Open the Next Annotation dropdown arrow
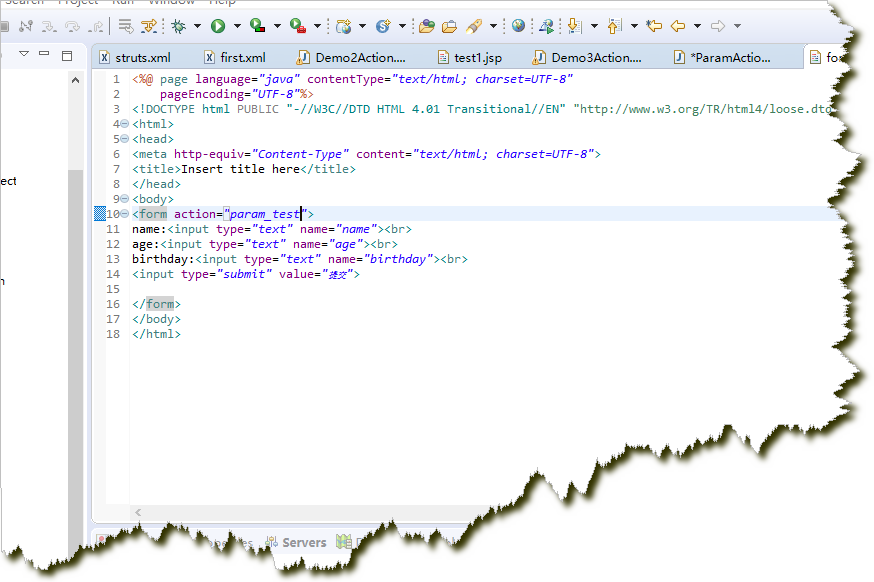The height and width of the screenshot is (582, 874). pos(594,26)
